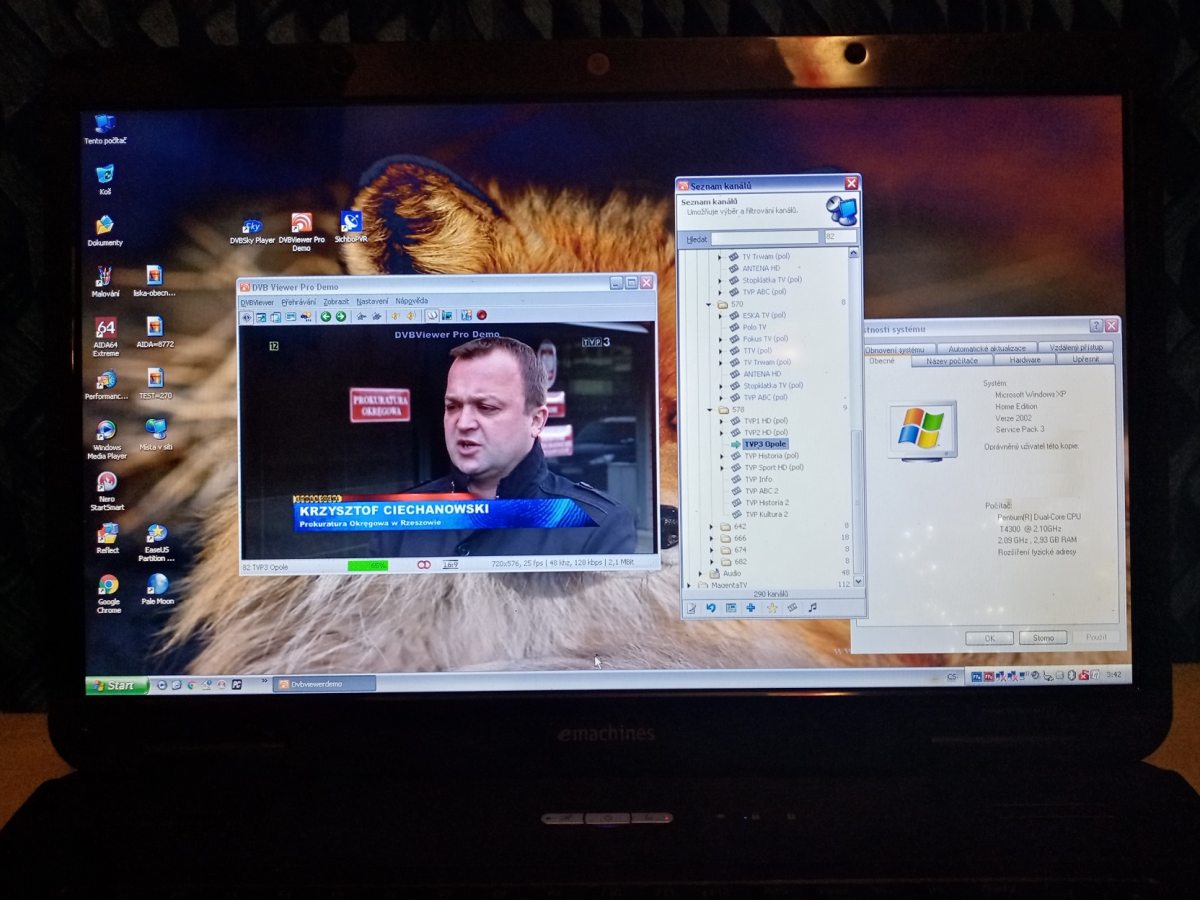Select TVP Historia 2 channel
The image size is (1200, 900).
coord(766,502)
